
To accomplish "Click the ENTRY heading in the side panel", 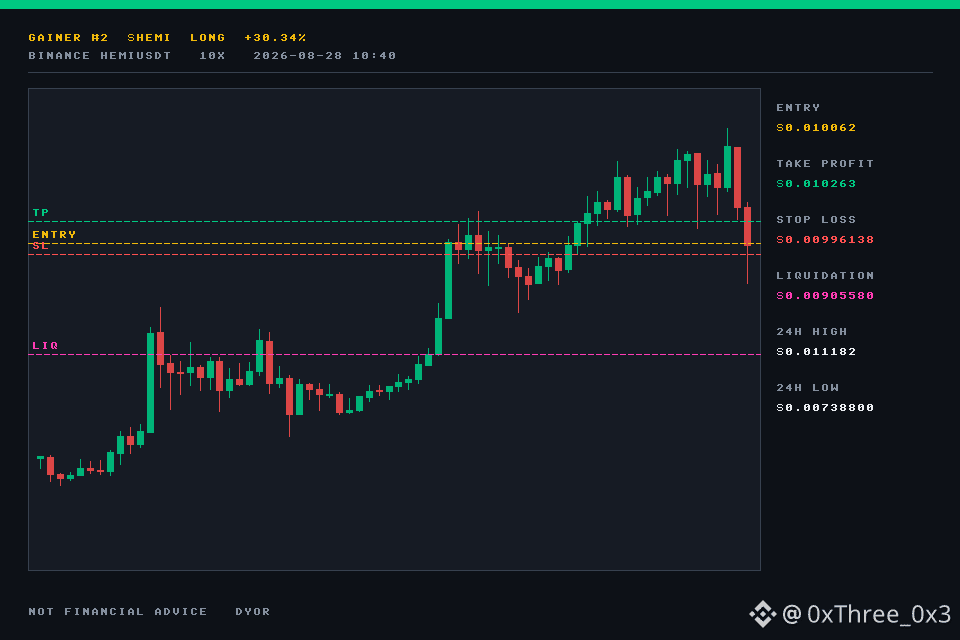I will tap(798, 107).
